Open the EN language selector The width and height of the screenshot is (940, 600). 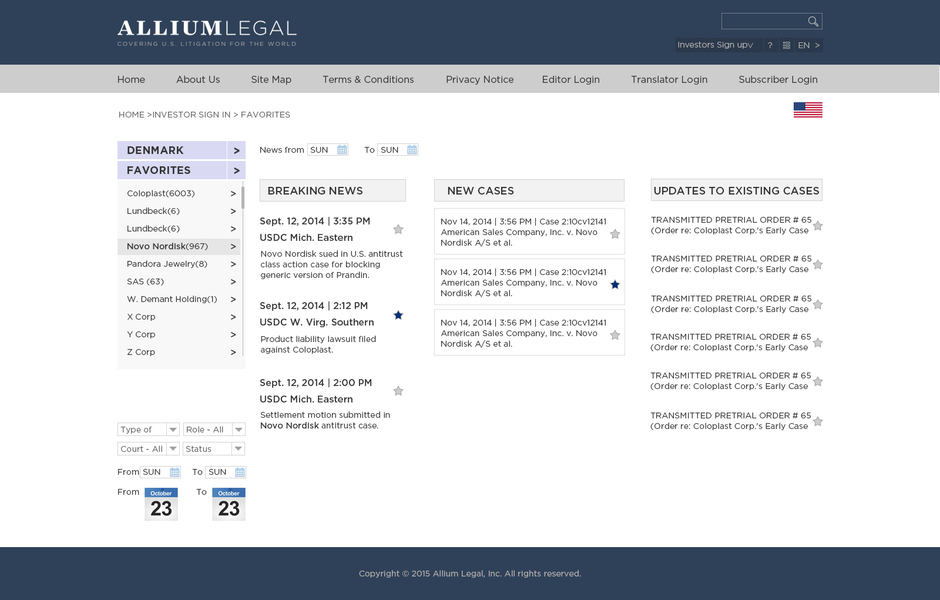coord(809,45)
